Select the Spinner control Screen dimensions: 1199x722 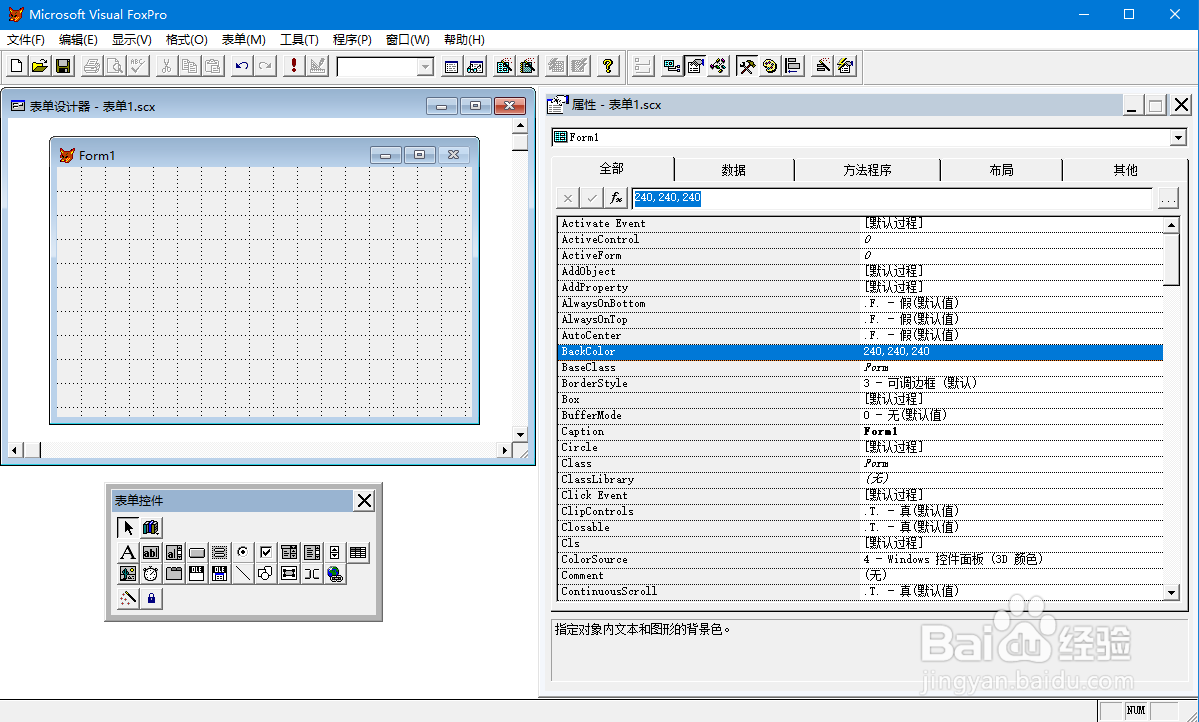click(334, 552)
